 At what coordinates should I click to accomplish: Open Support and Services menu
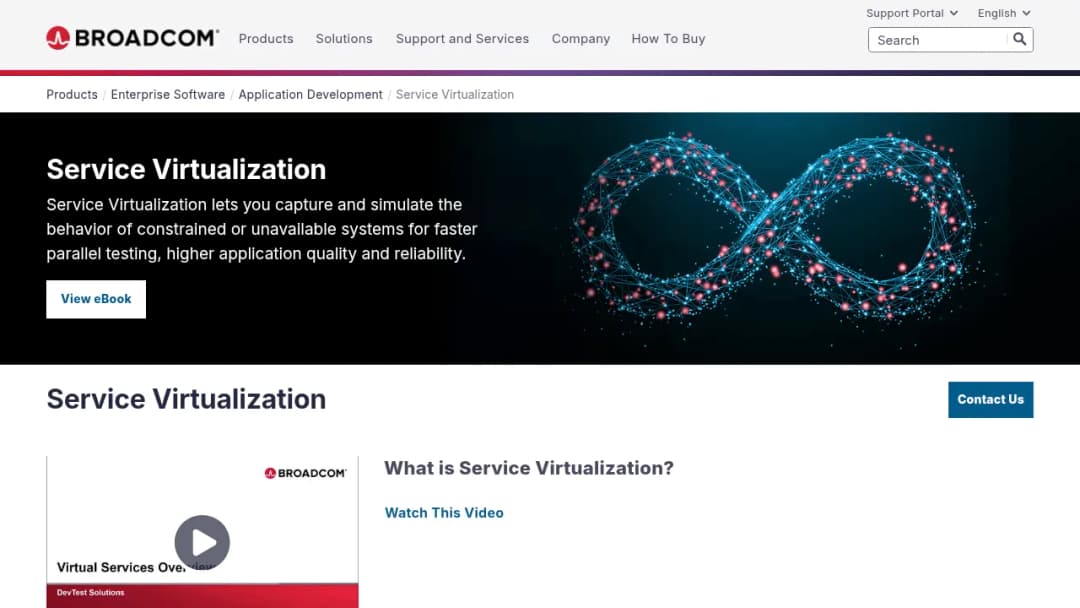tap(462, 39)
